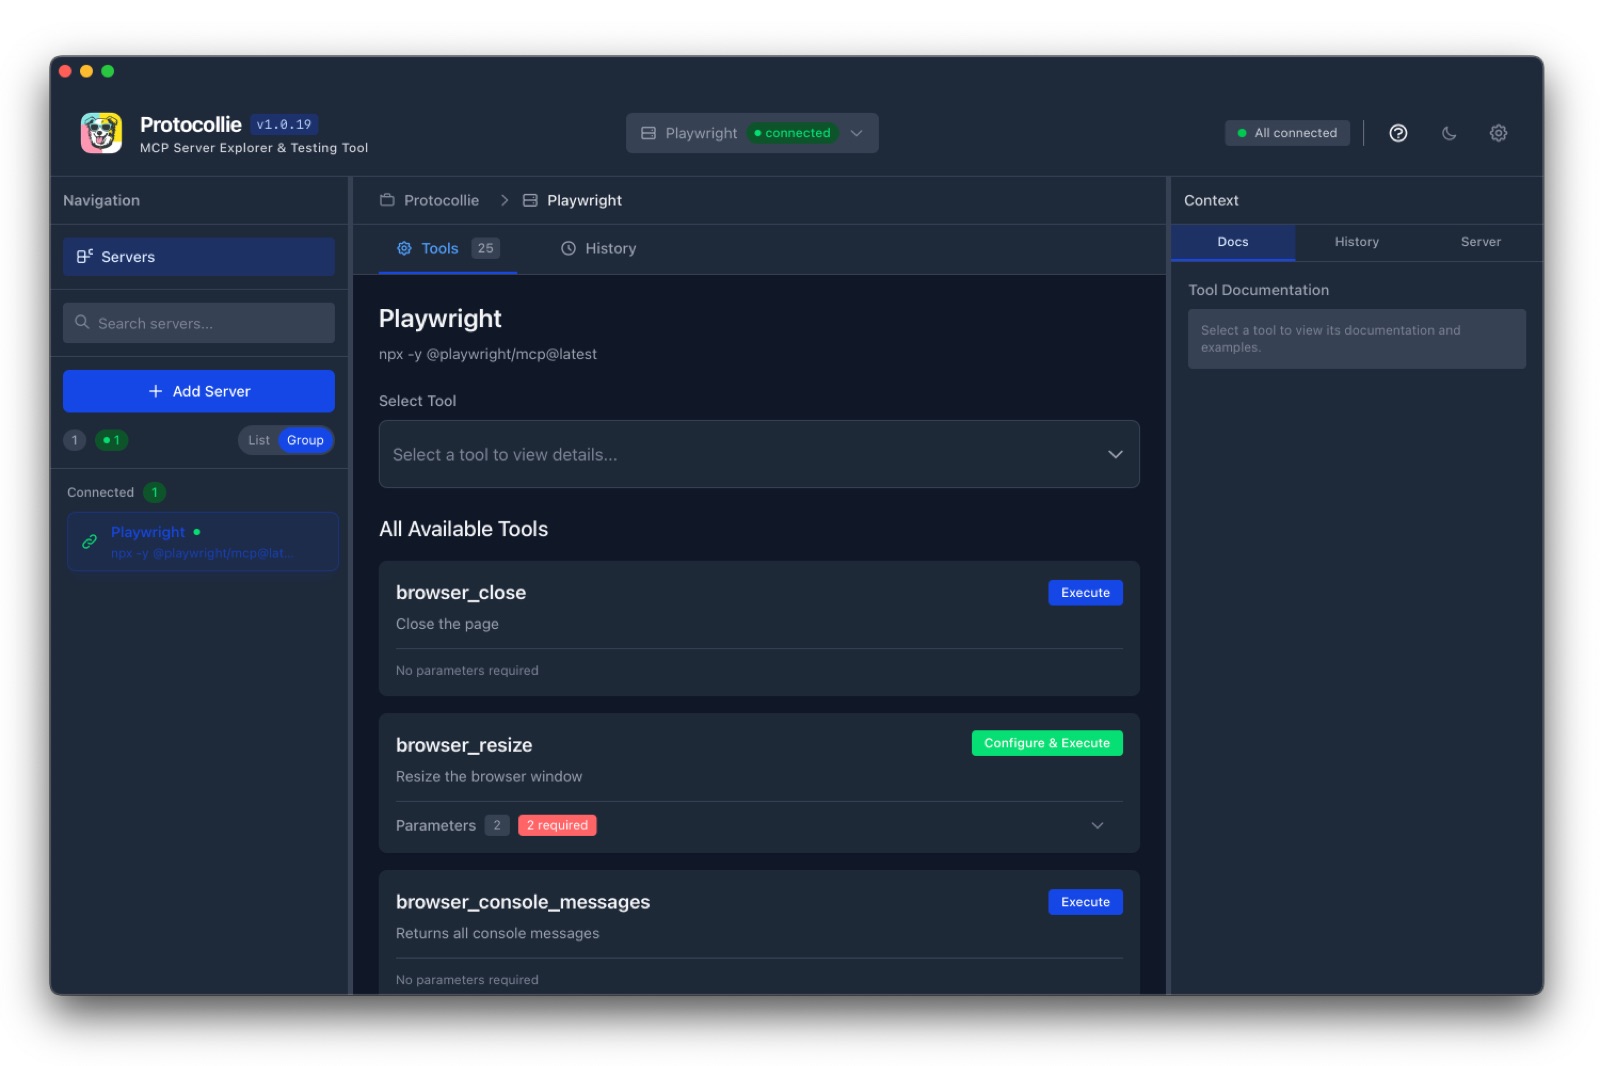Click the npx -y @playwright/mcp@latest command text
The width and height of the screenshot is (1600, 1066).
click(488, 354)
